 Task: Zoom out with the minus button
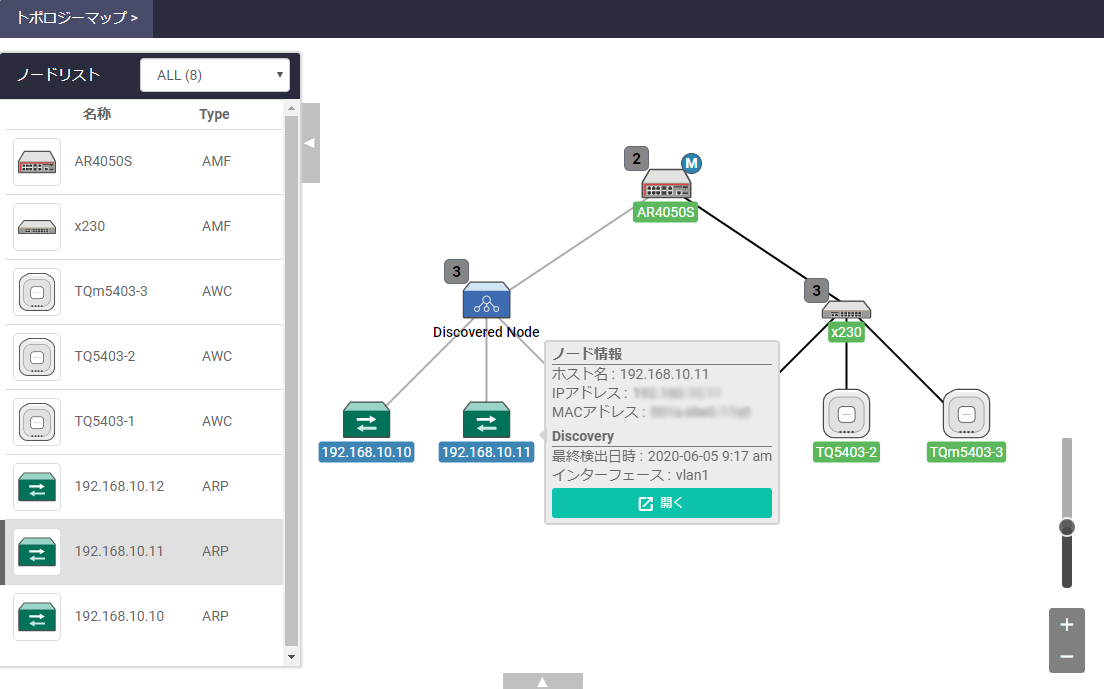point(1066,656)
